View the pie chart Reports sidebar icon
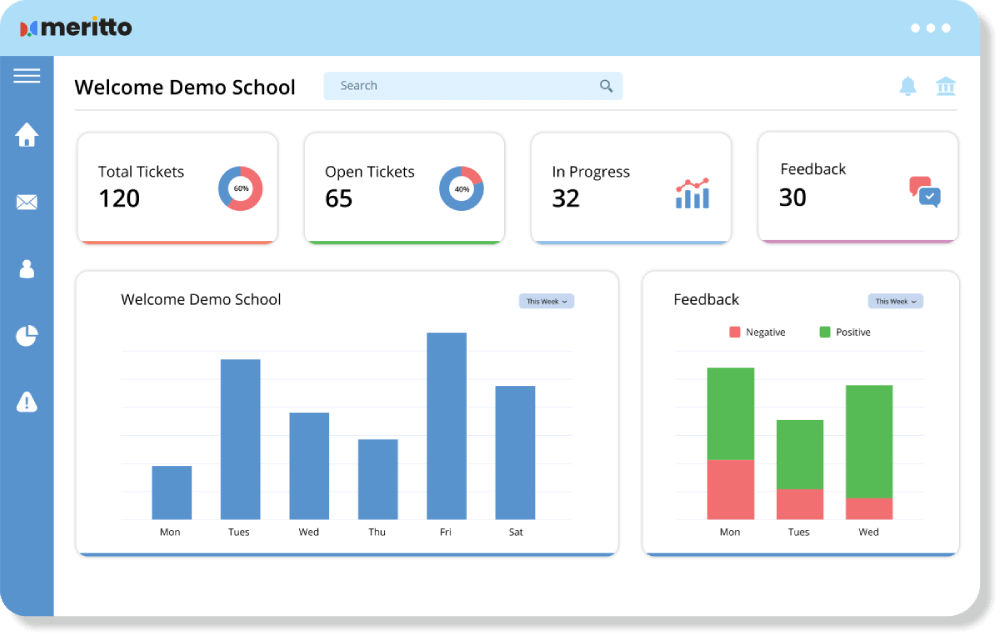 tap(27, 336)
